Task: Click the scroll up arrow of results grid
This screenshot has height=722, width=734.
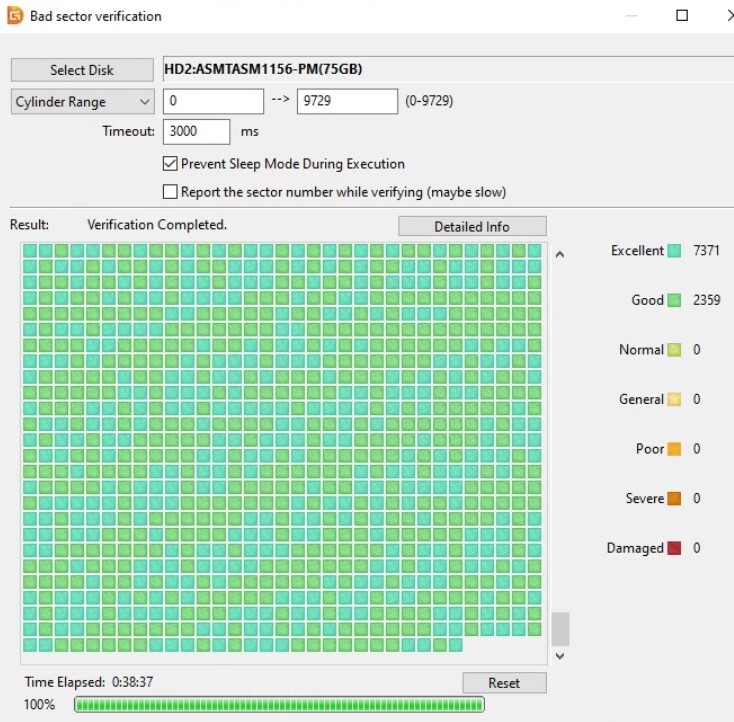Action: coord(560,255)
